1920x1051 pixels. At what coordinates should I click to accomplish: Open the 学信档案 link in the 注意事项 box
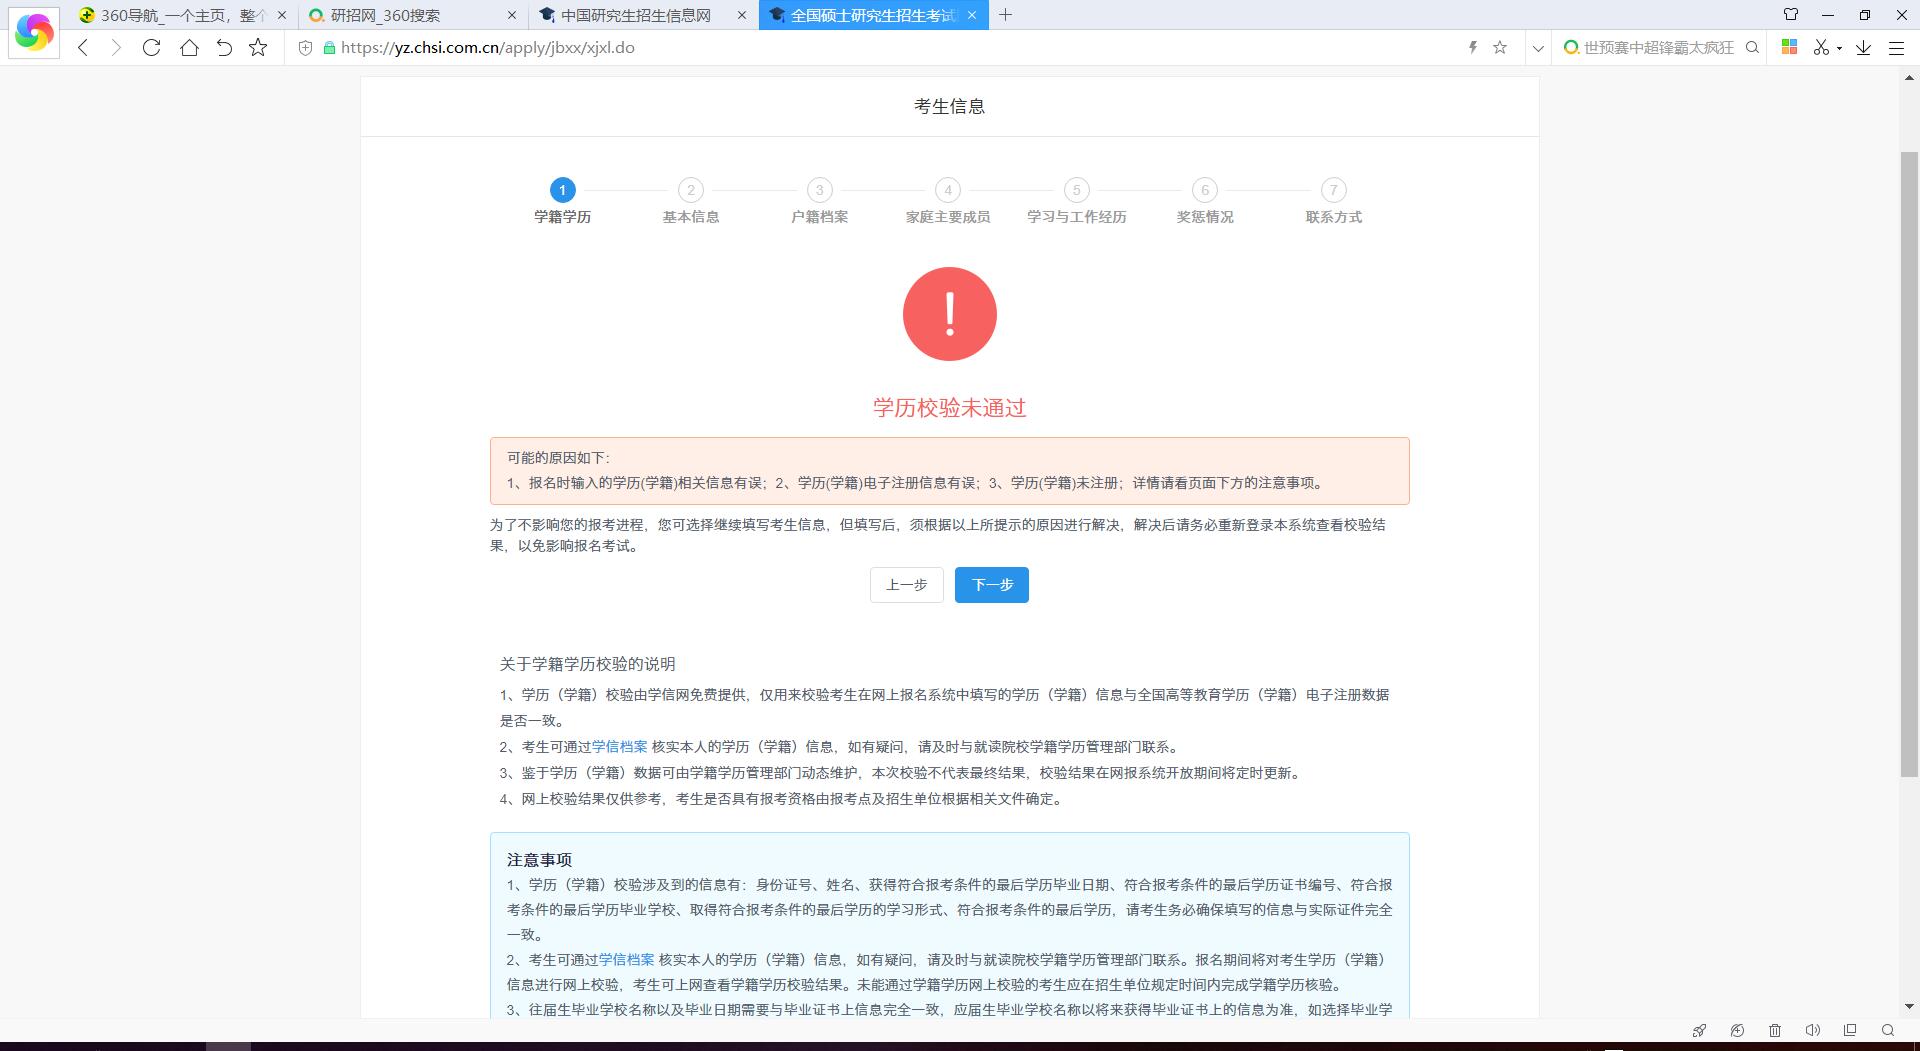(x=626, y=960)
